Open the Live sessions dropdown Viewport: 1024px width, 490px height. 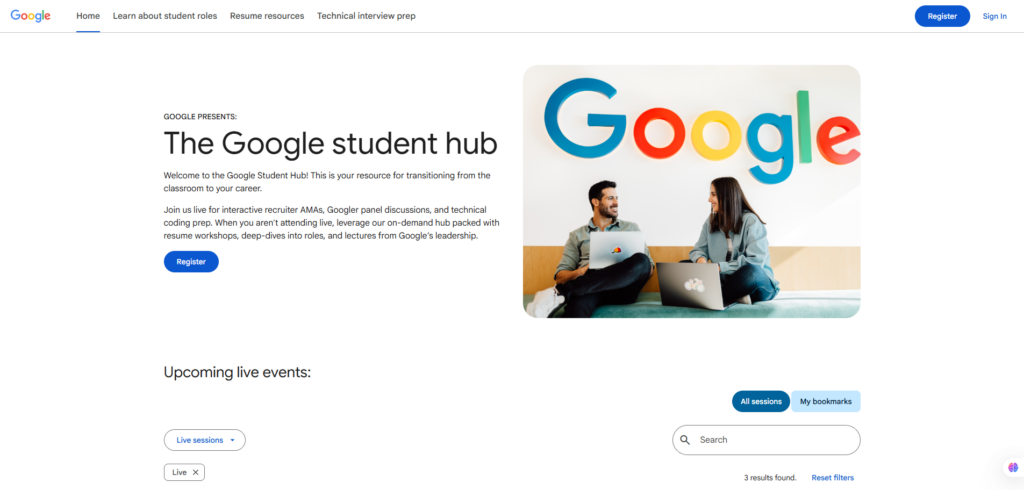click(x=204, y=440)
